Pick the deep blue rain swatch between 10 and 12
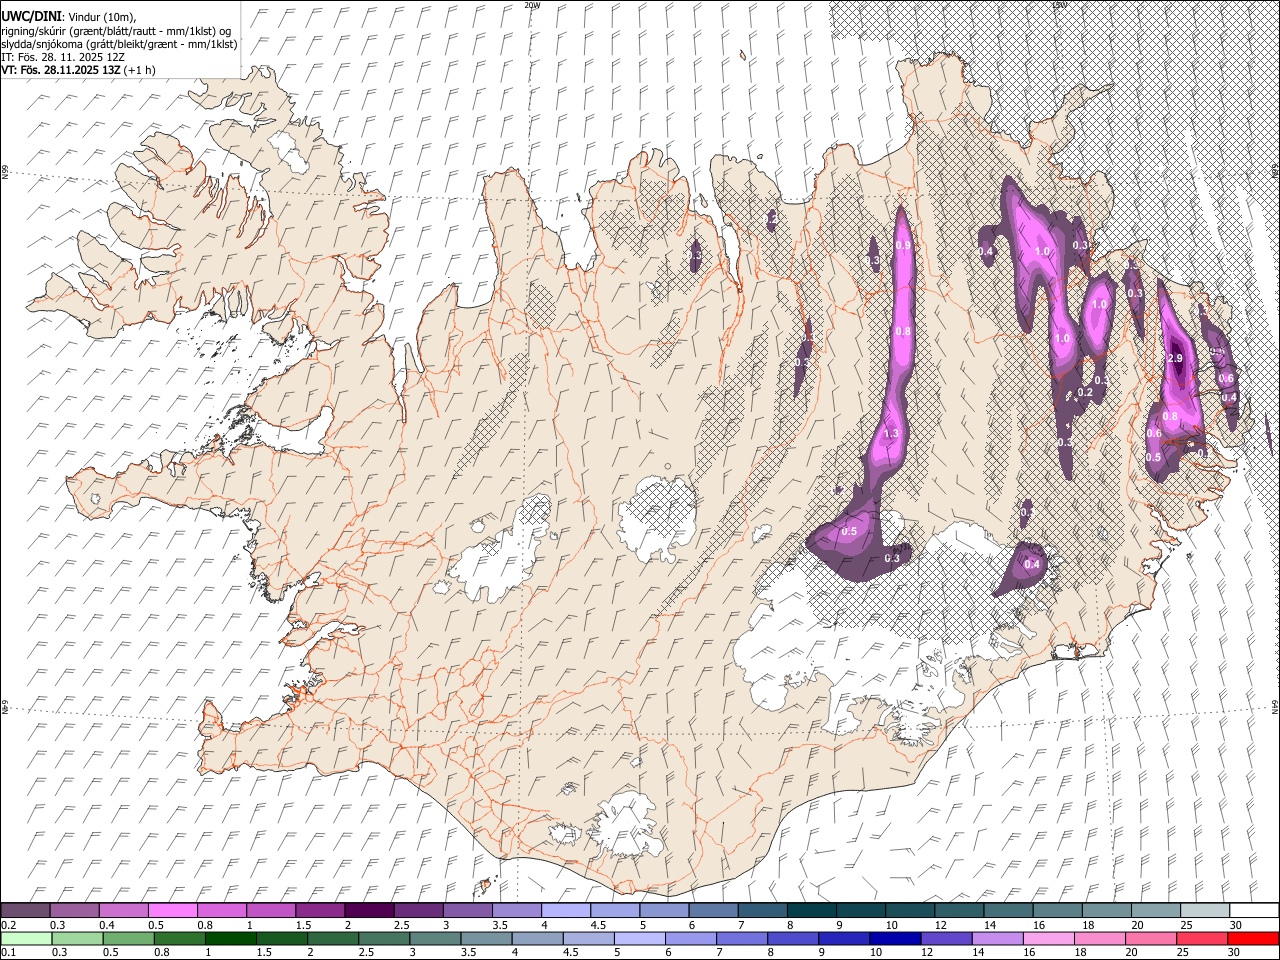The height and width of the screenshot is (960, 1280). click(x=896, y=938)
